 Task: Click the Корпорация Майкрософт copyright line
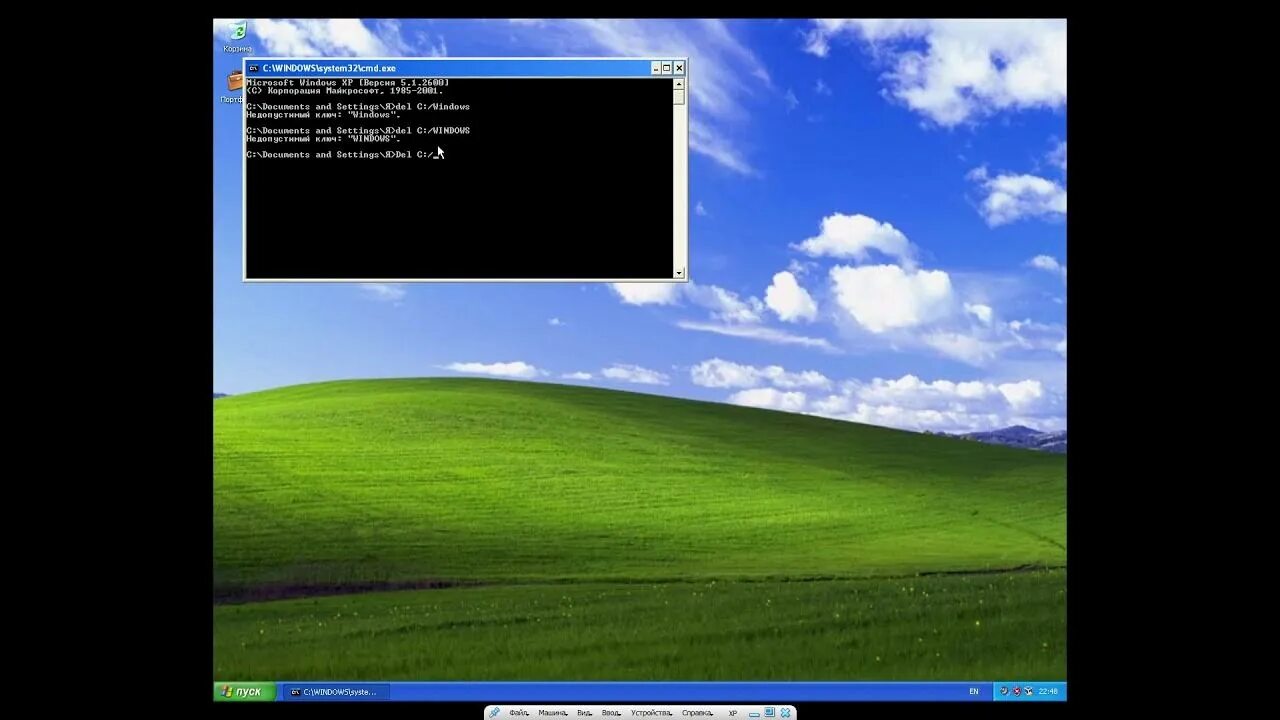click(x=345, y=90)
